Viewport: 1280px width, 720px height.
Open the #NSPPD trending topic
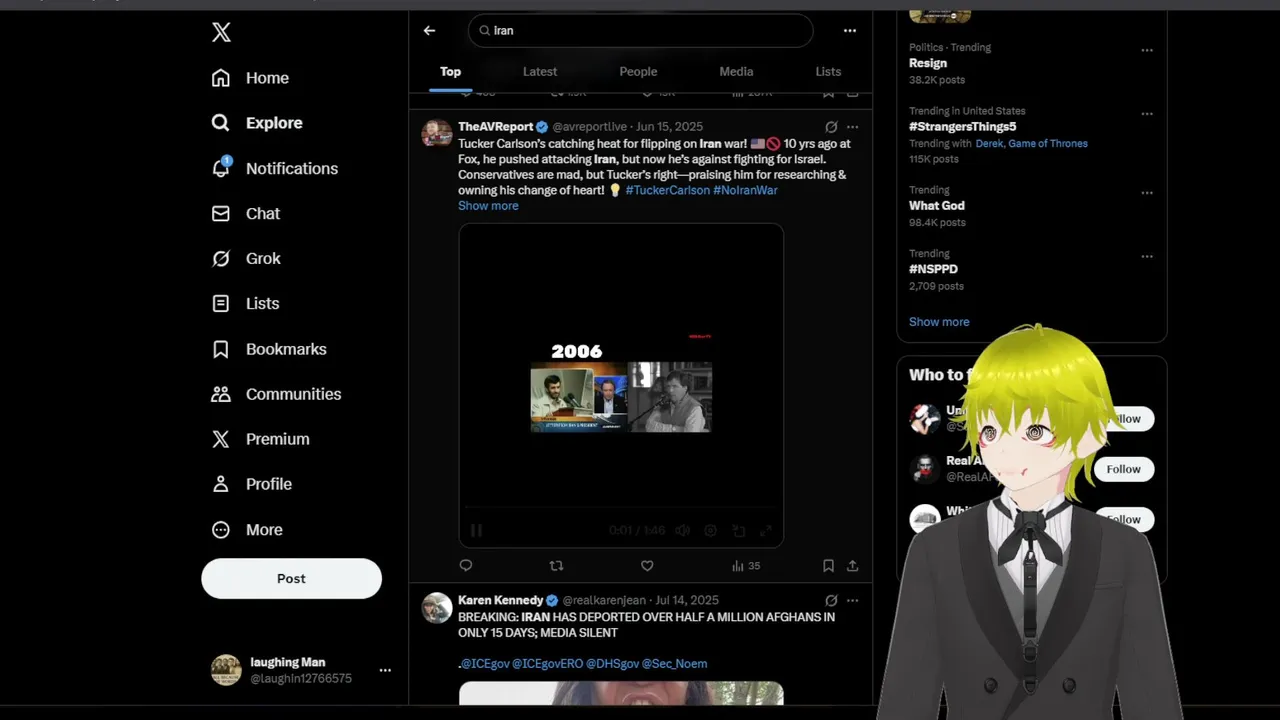point(933,269)
